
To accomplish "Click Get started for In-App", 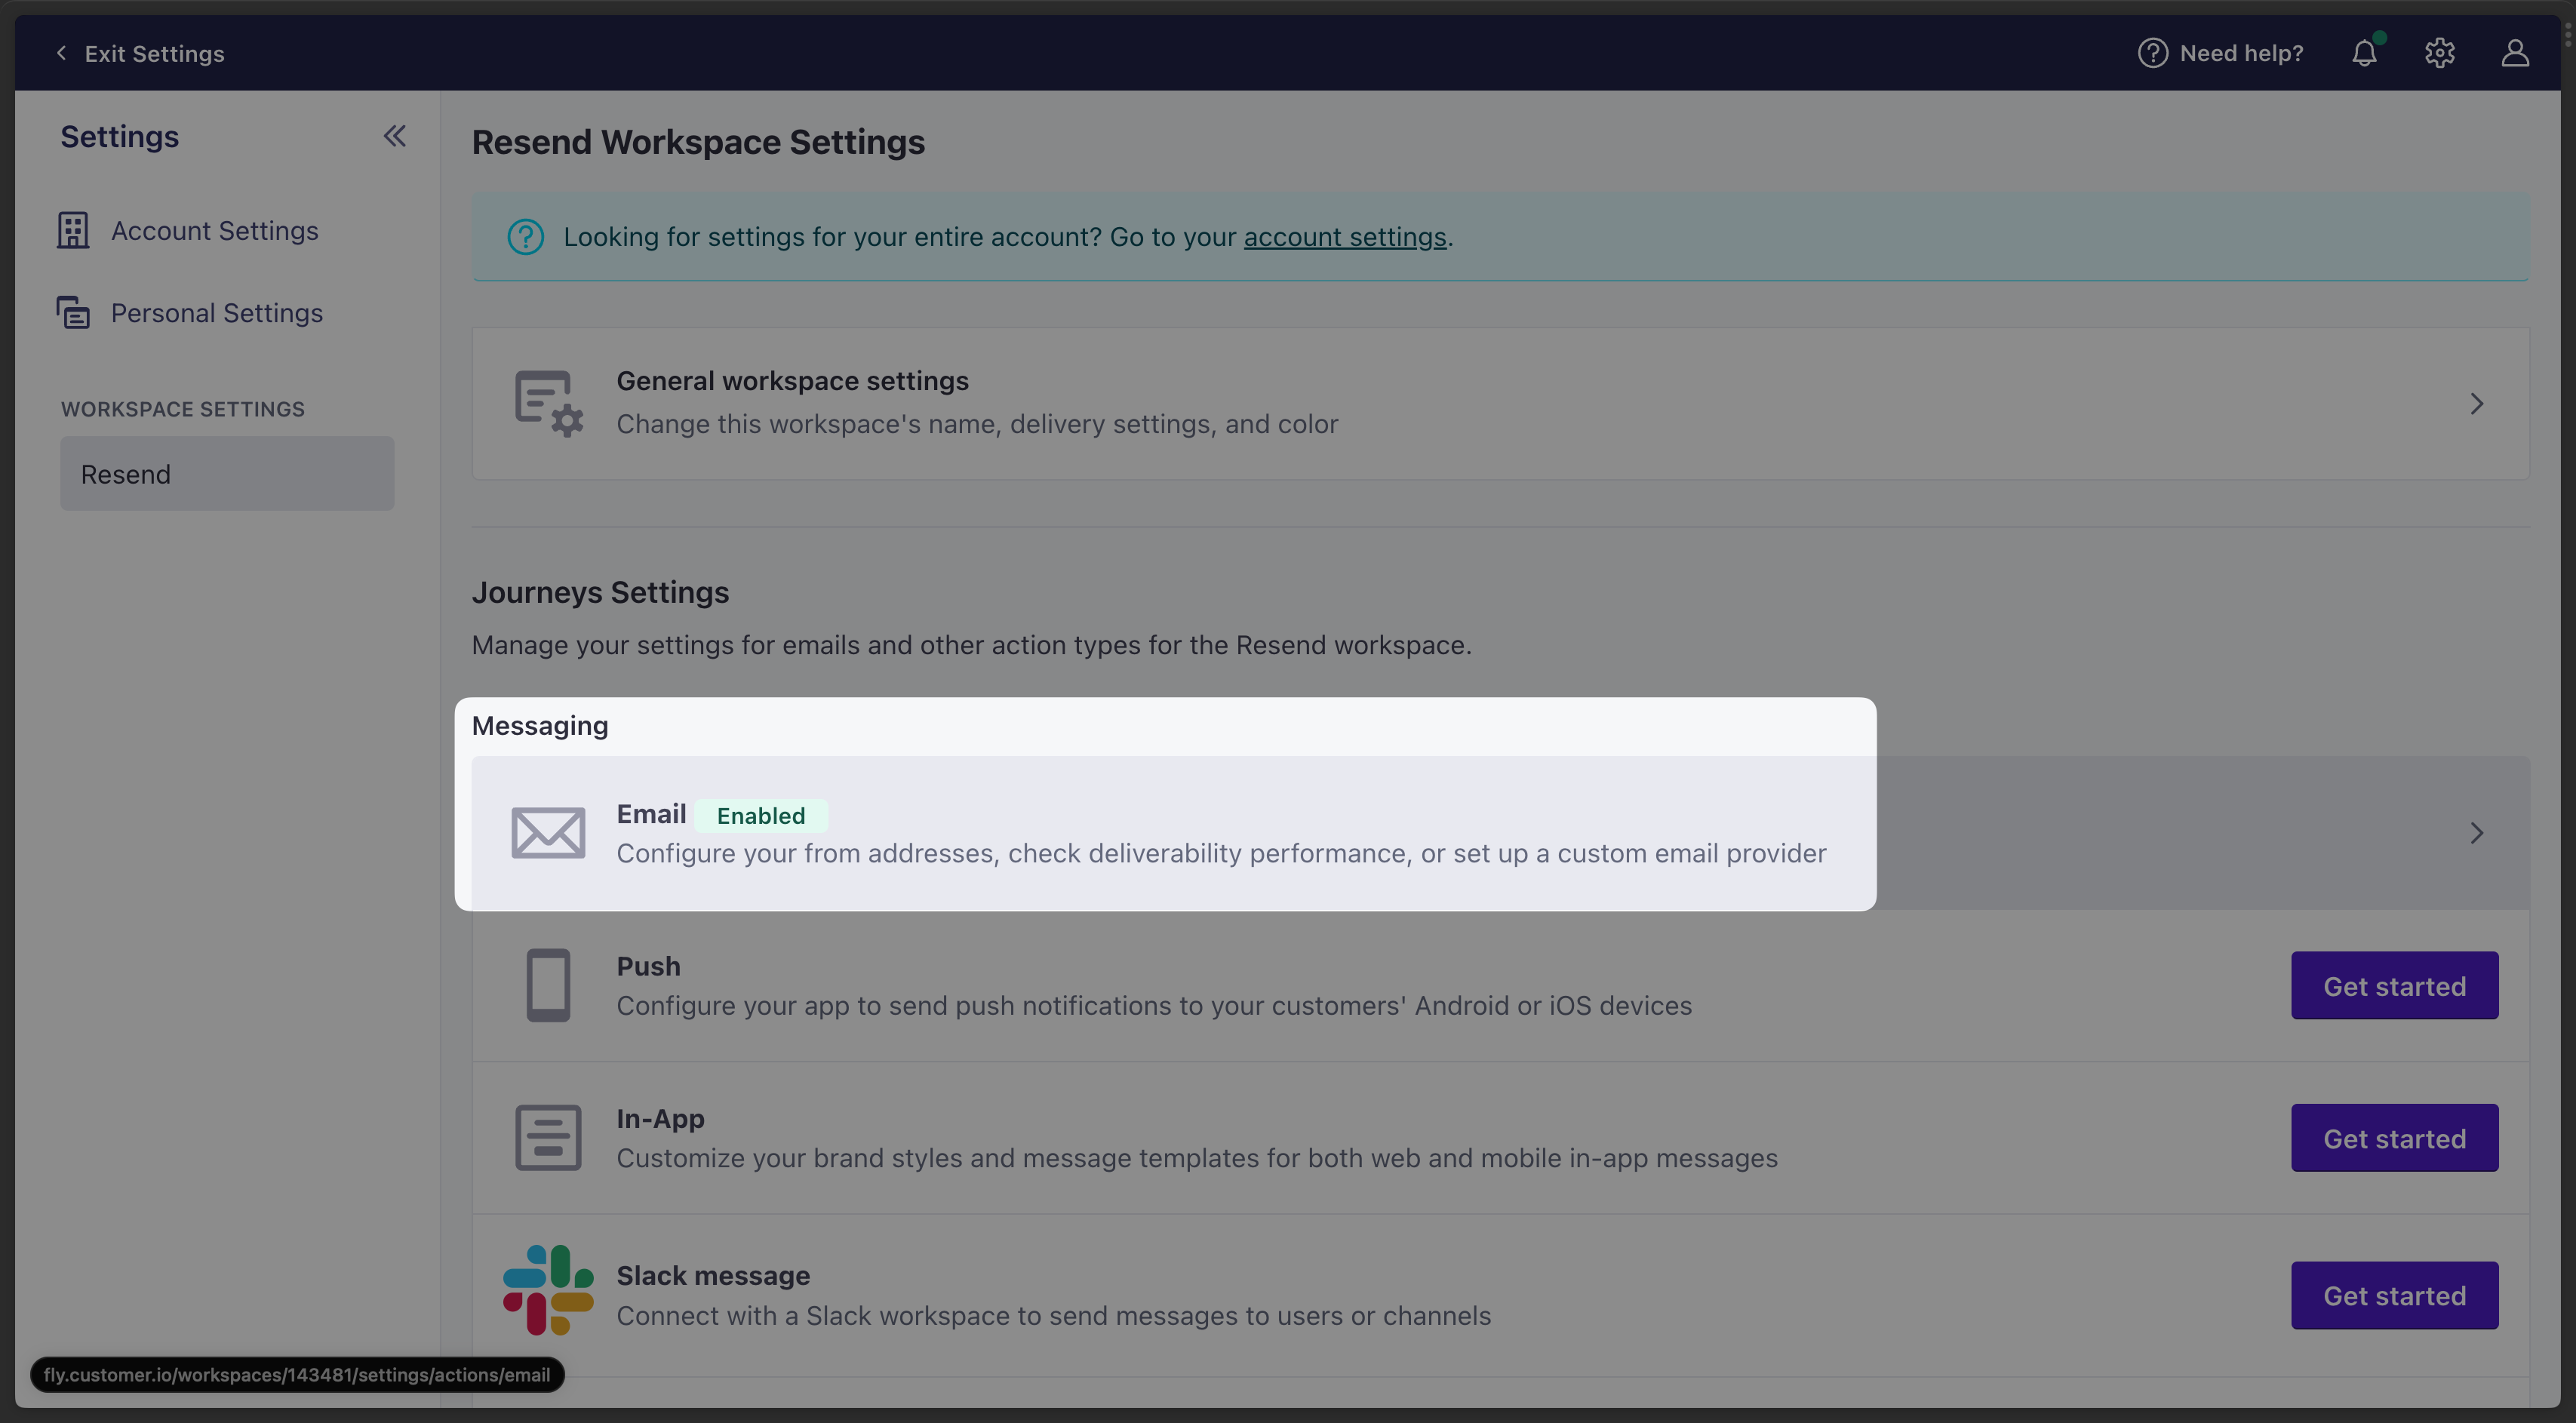I will coord(2394,1138).
